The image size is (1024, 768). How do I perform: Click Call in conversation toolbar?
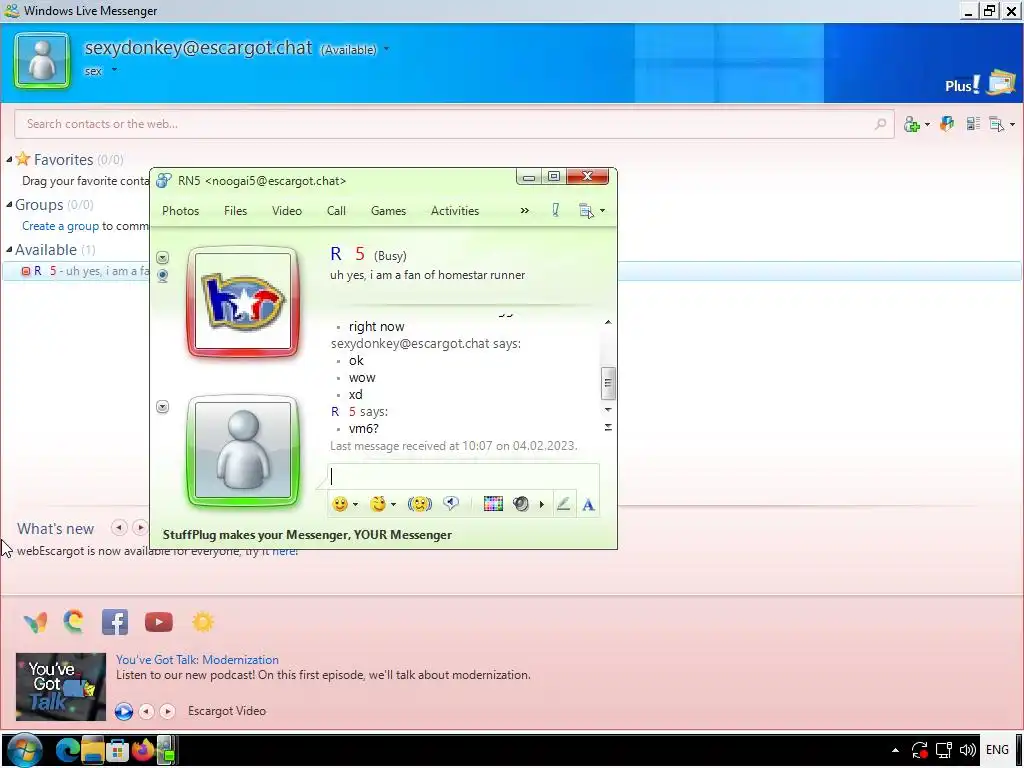coord(336,210)
